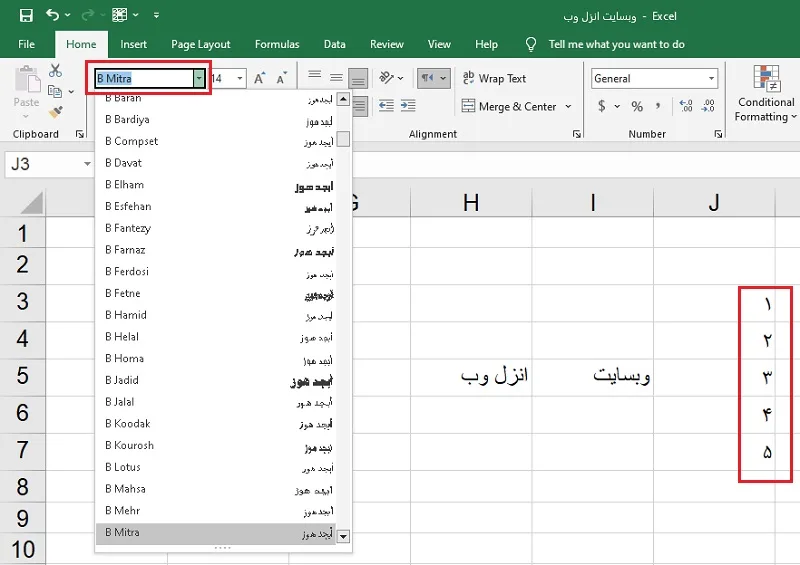Open the File tab
The width and height of the screenshot is (800, 565).
tap(26, 44)
